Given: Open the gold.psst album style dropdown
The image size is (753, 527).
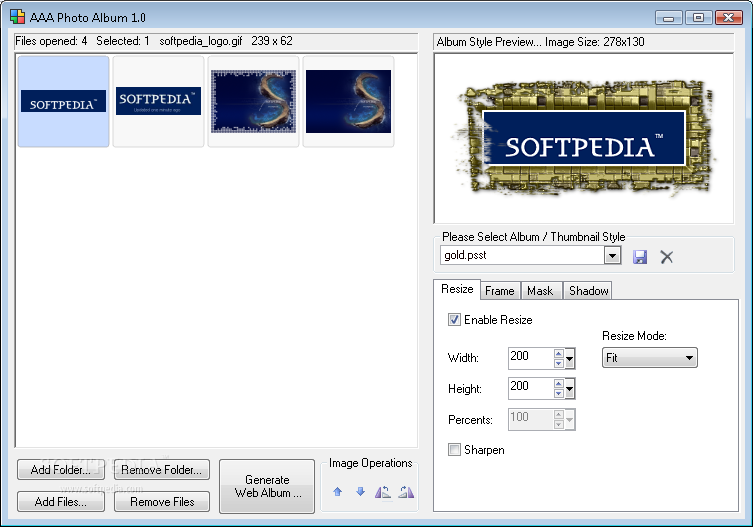Looking at the screenshot, I should [612, 256].
